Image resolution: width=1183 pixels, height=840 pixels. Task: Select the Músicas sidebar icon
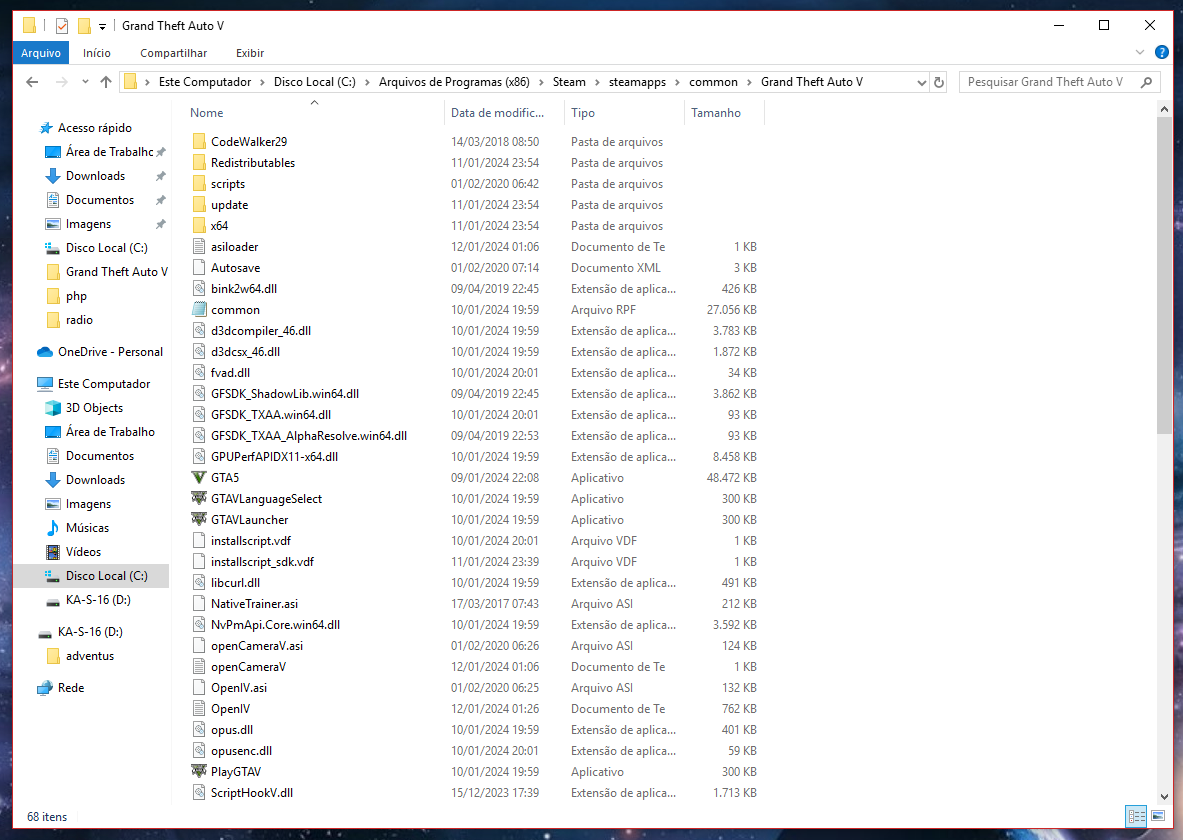(53, 528)
